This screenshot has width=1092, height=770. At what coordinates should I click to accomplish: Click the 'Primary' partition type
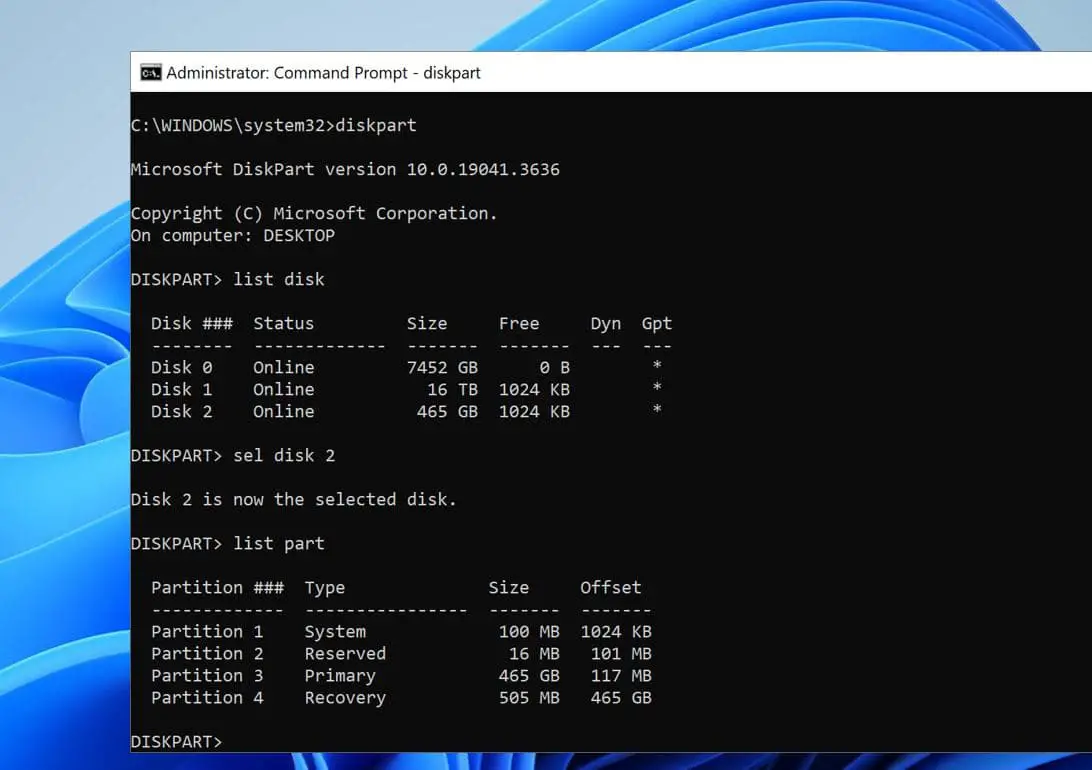tap(340, 676)
